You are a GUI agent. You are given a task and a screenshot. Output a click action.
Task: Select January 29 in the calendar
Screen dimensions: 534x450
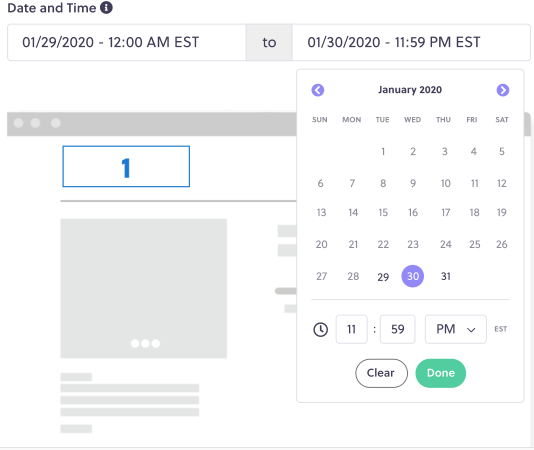[383, 277]
